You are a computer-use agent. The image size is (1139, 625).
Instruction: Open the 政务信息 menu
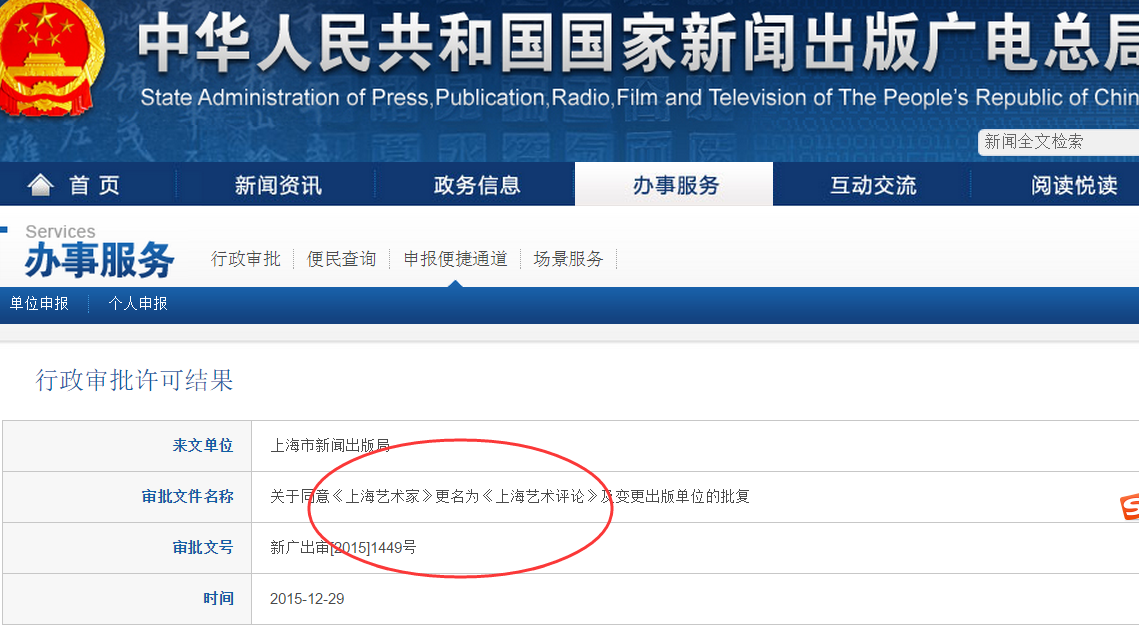477,185
